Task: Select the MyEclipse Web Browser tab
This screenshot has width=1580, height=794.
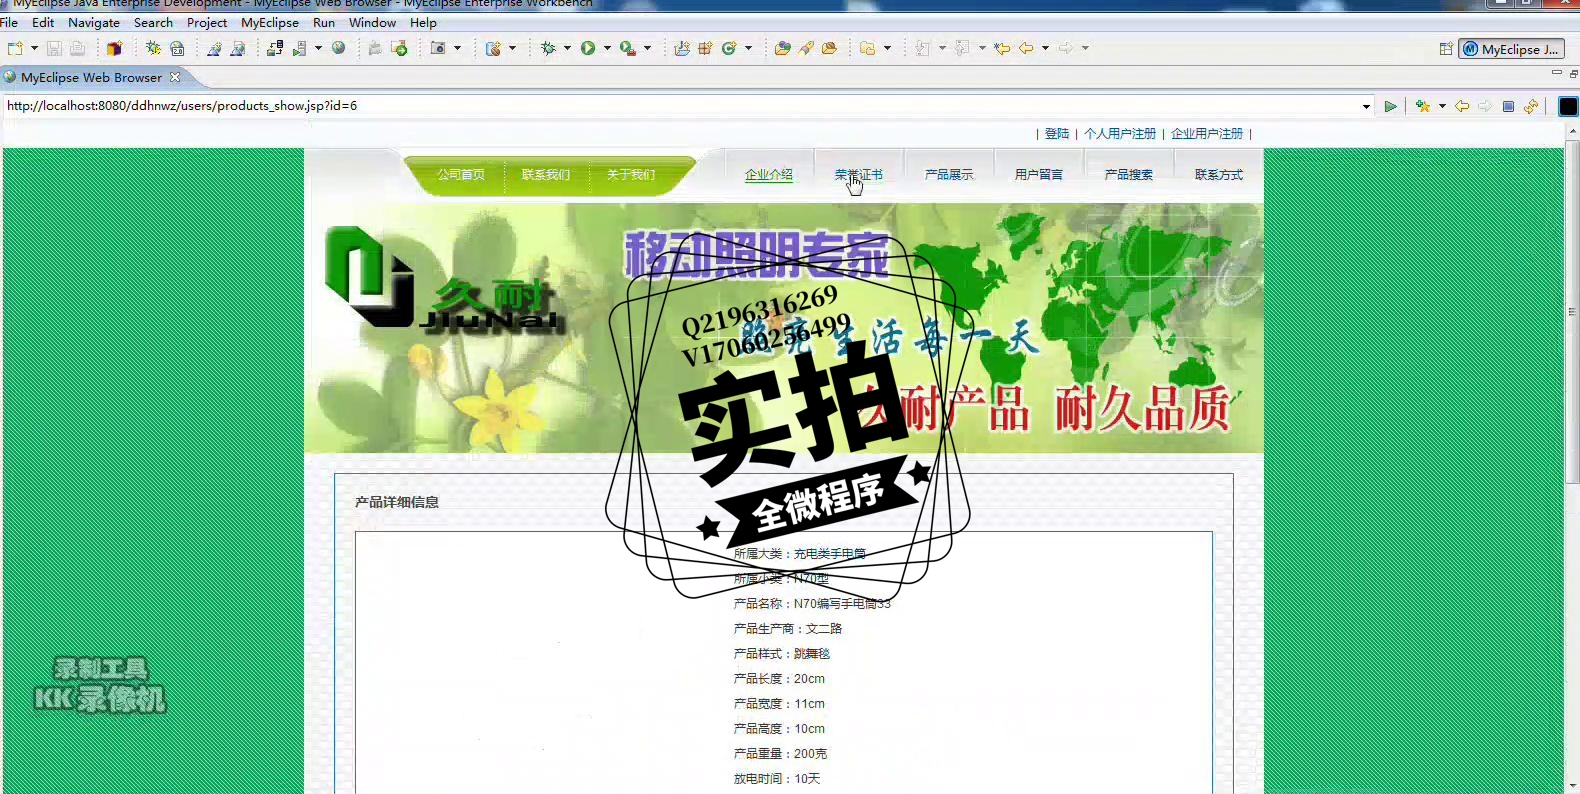Action: tap(91, 77)
